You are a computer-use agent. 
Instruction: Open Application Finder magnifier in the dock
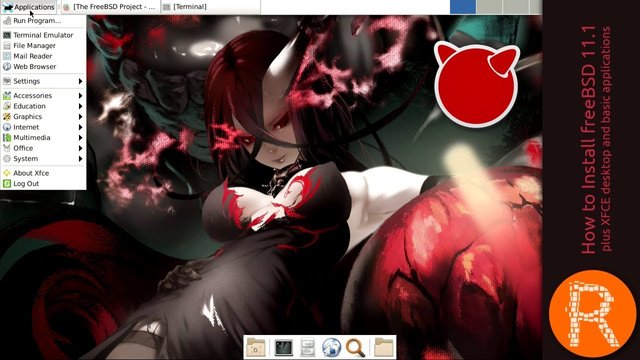355,348
